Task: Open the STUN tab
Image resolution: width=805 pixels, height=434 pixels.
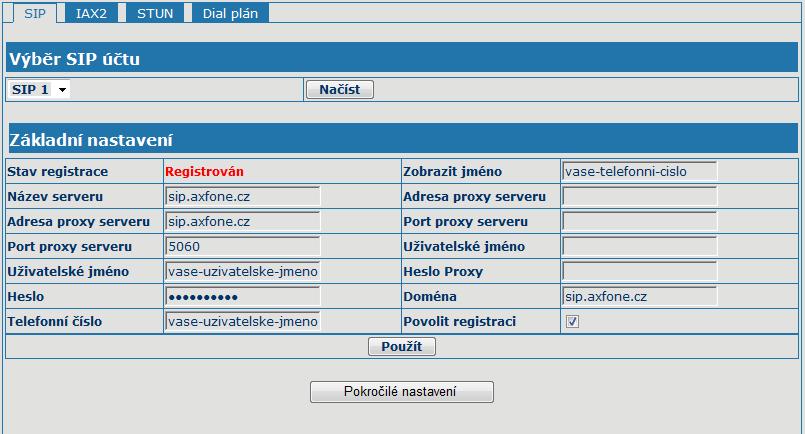Action: 157,13
